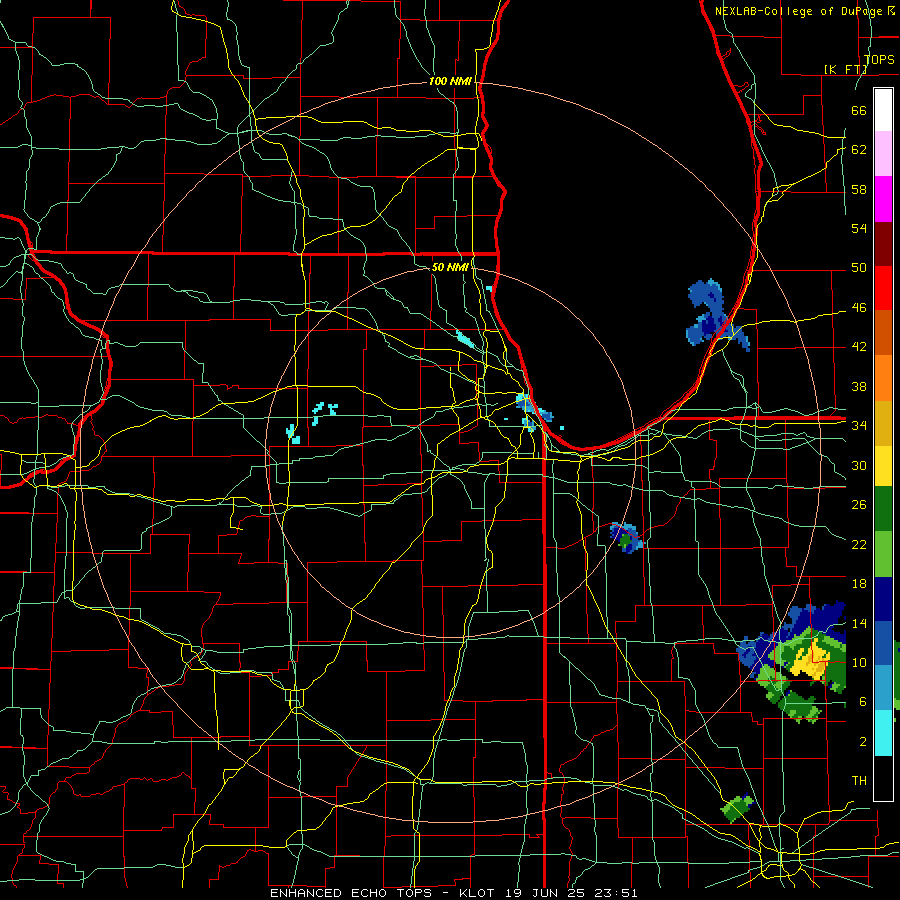Click the 14 value on the legend
900x900 pixels.
[859, 624]
